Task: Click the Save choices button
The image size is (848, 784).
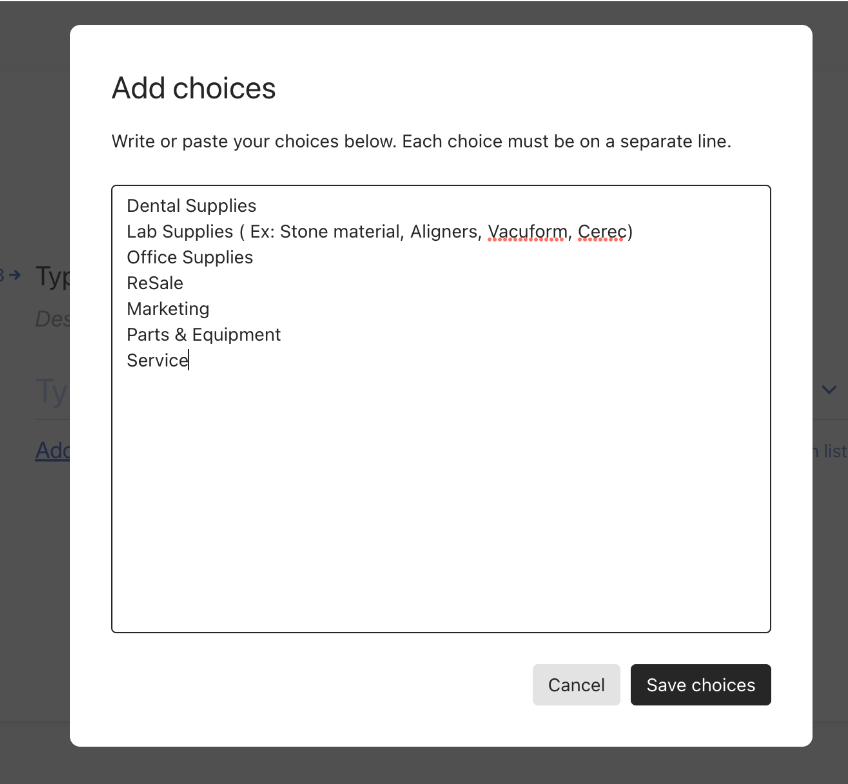Action: (x=700, y=685)
